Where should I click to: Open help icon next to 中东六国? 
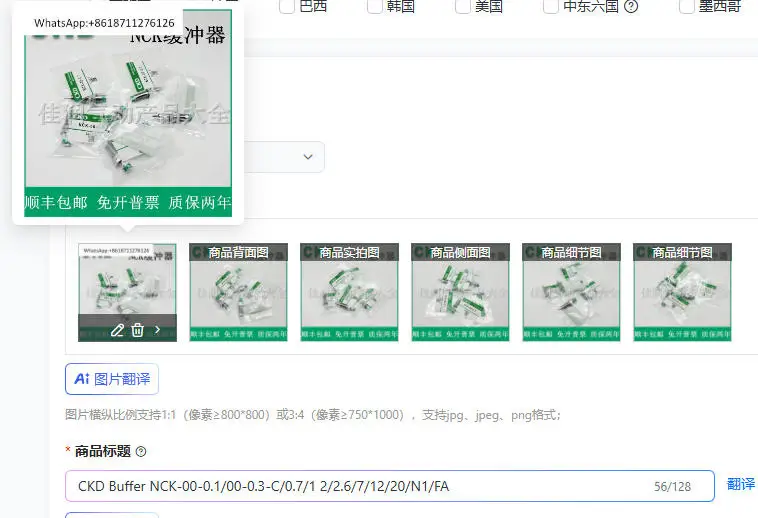[x=631, y=6]
